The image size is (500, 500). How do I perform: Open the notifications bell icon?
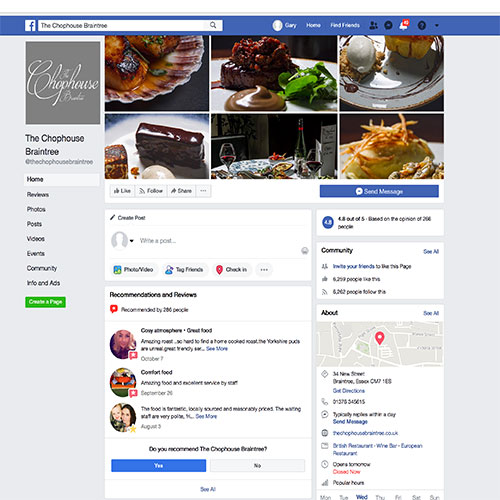point(403,25)
